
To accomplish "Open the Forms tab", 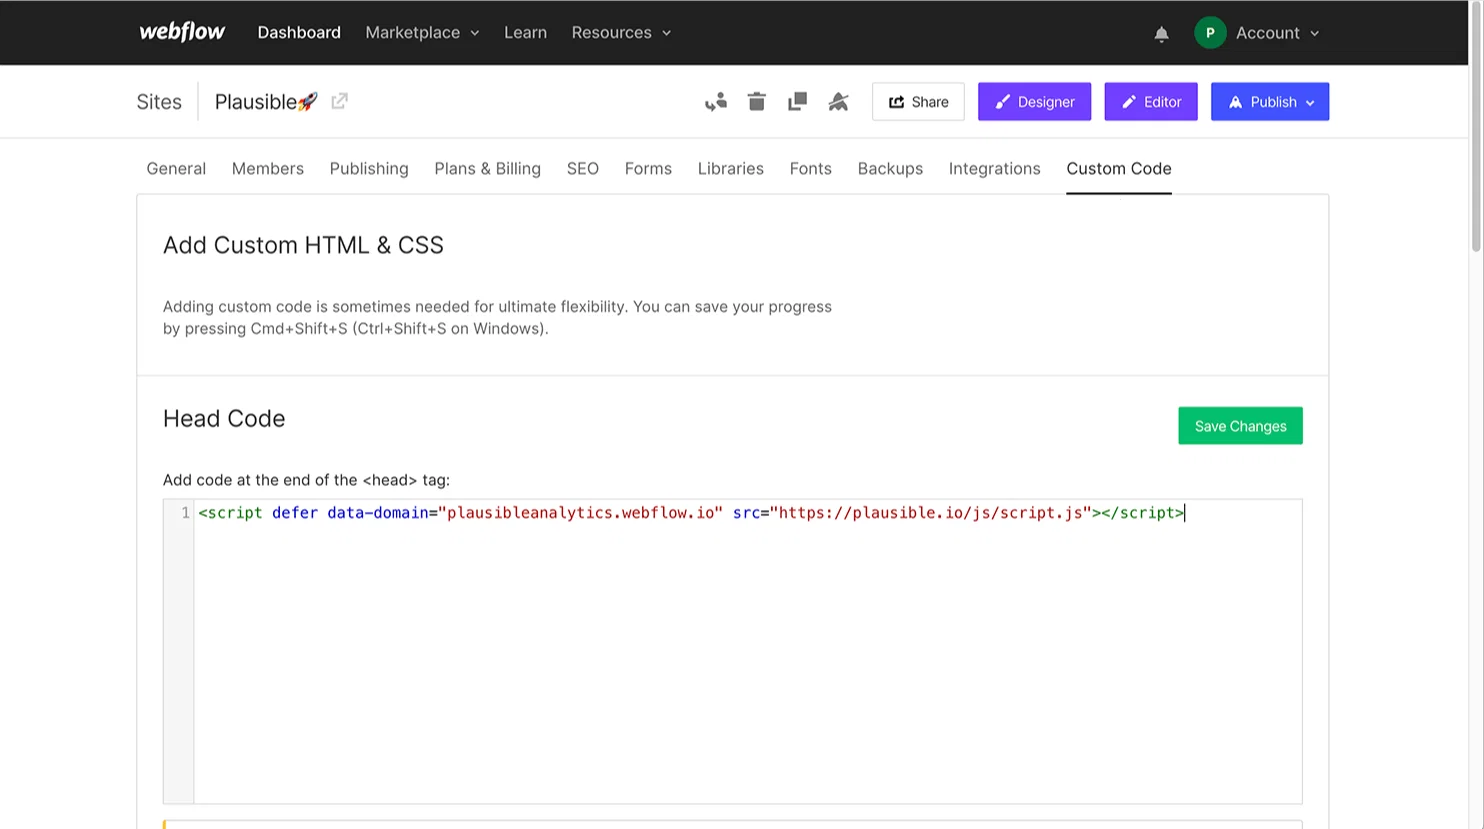I will [648, 168].
